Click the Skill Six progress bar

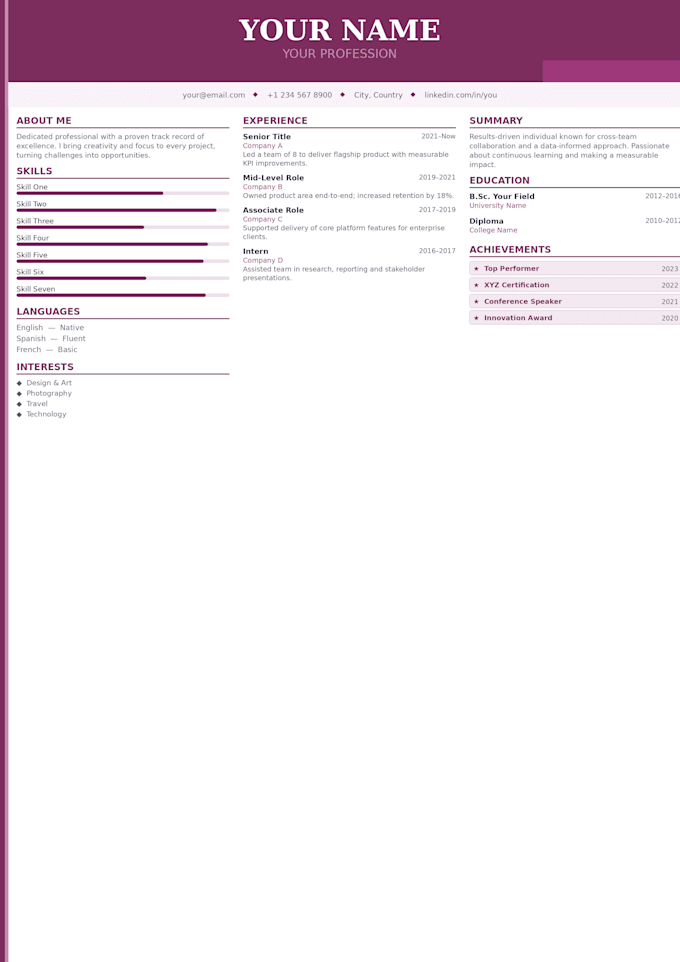(123, 278)
